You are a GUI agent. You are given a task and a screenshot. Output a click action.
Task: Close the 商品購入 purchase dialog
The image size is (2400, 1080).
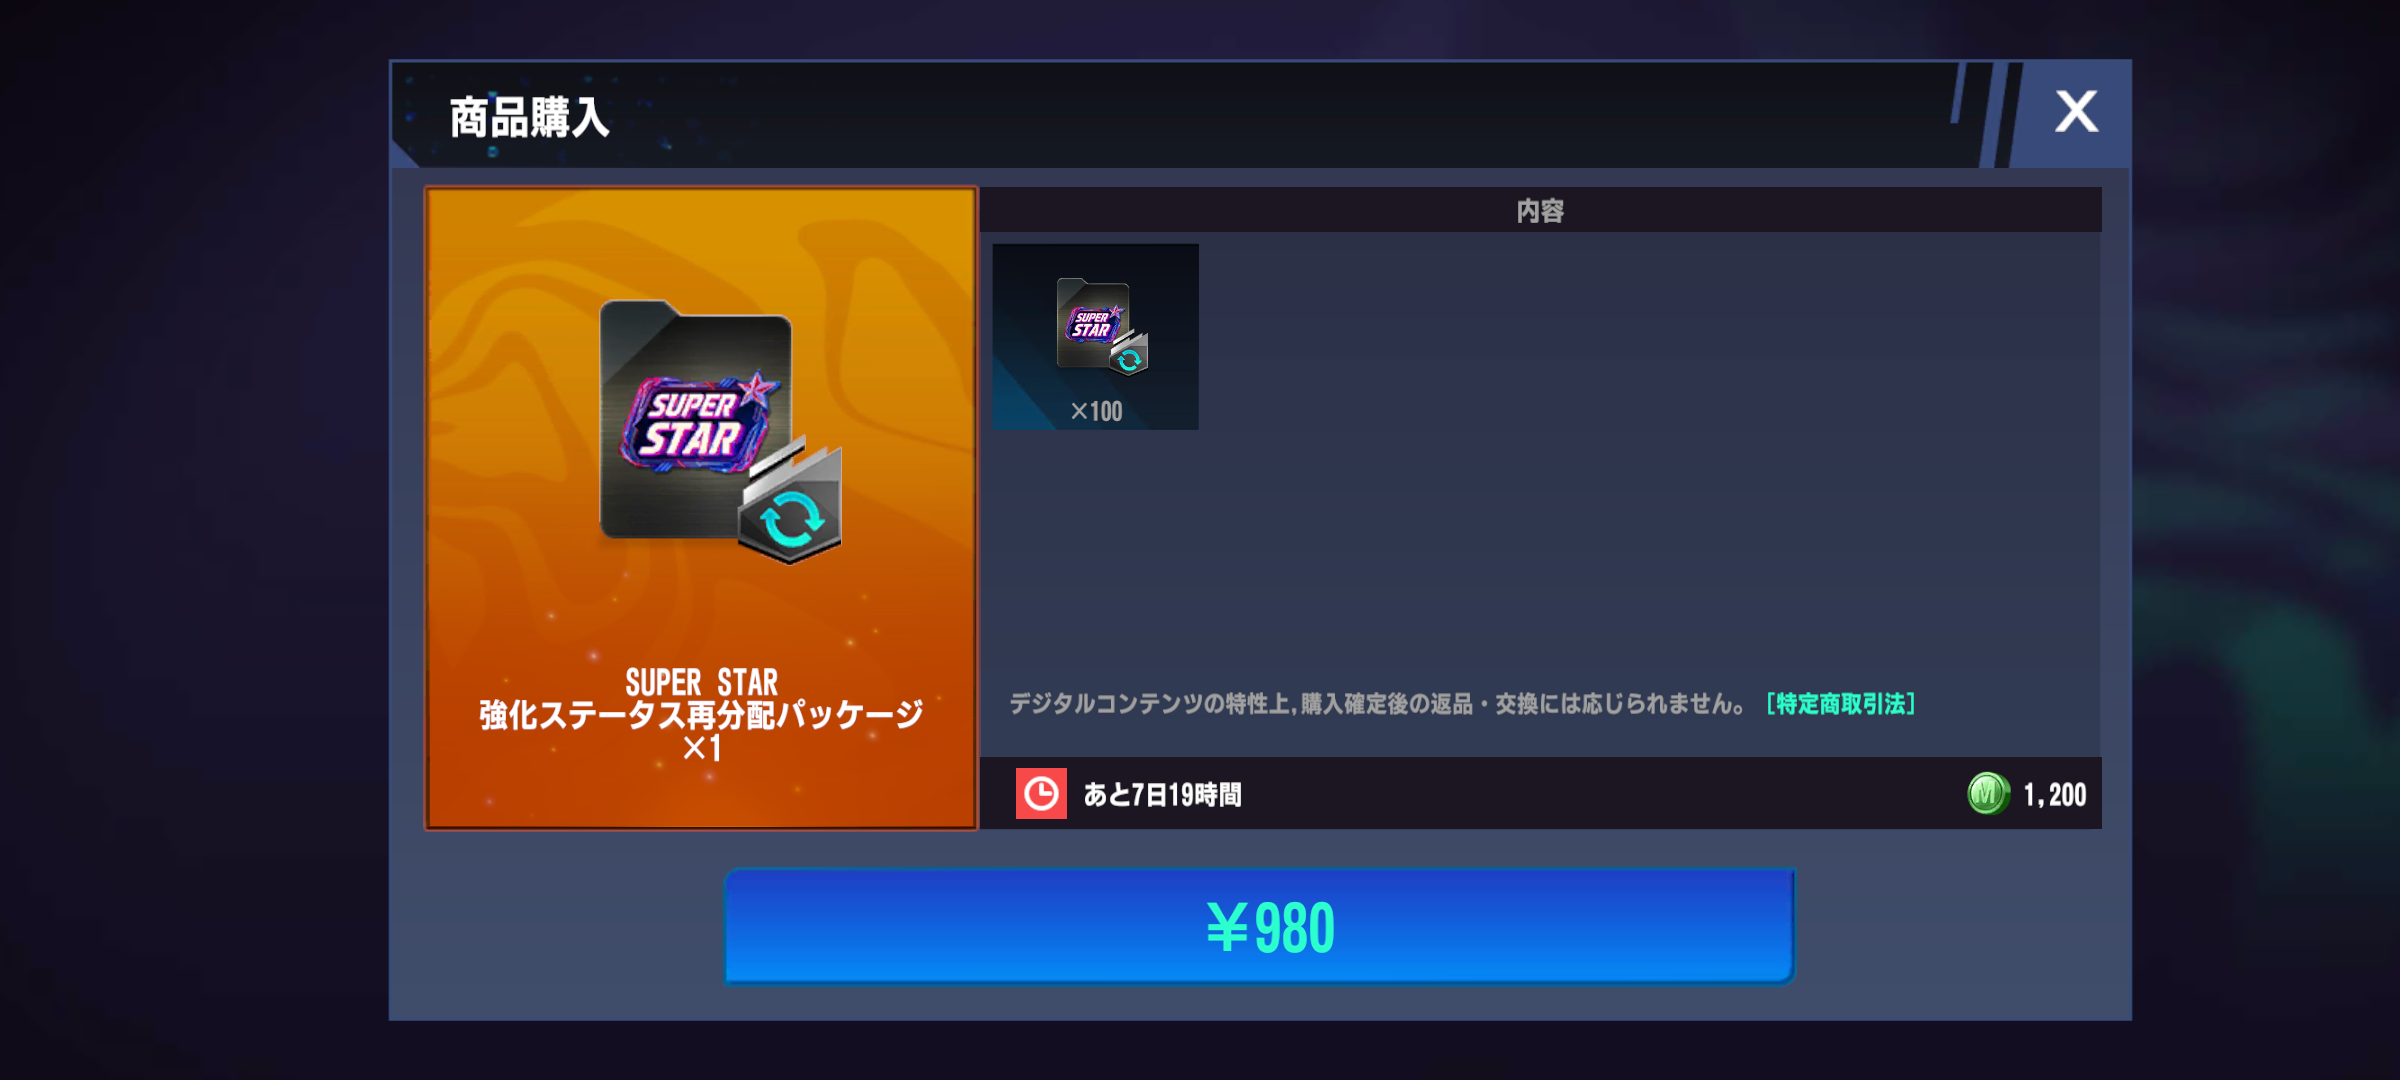click(2076, 112)
